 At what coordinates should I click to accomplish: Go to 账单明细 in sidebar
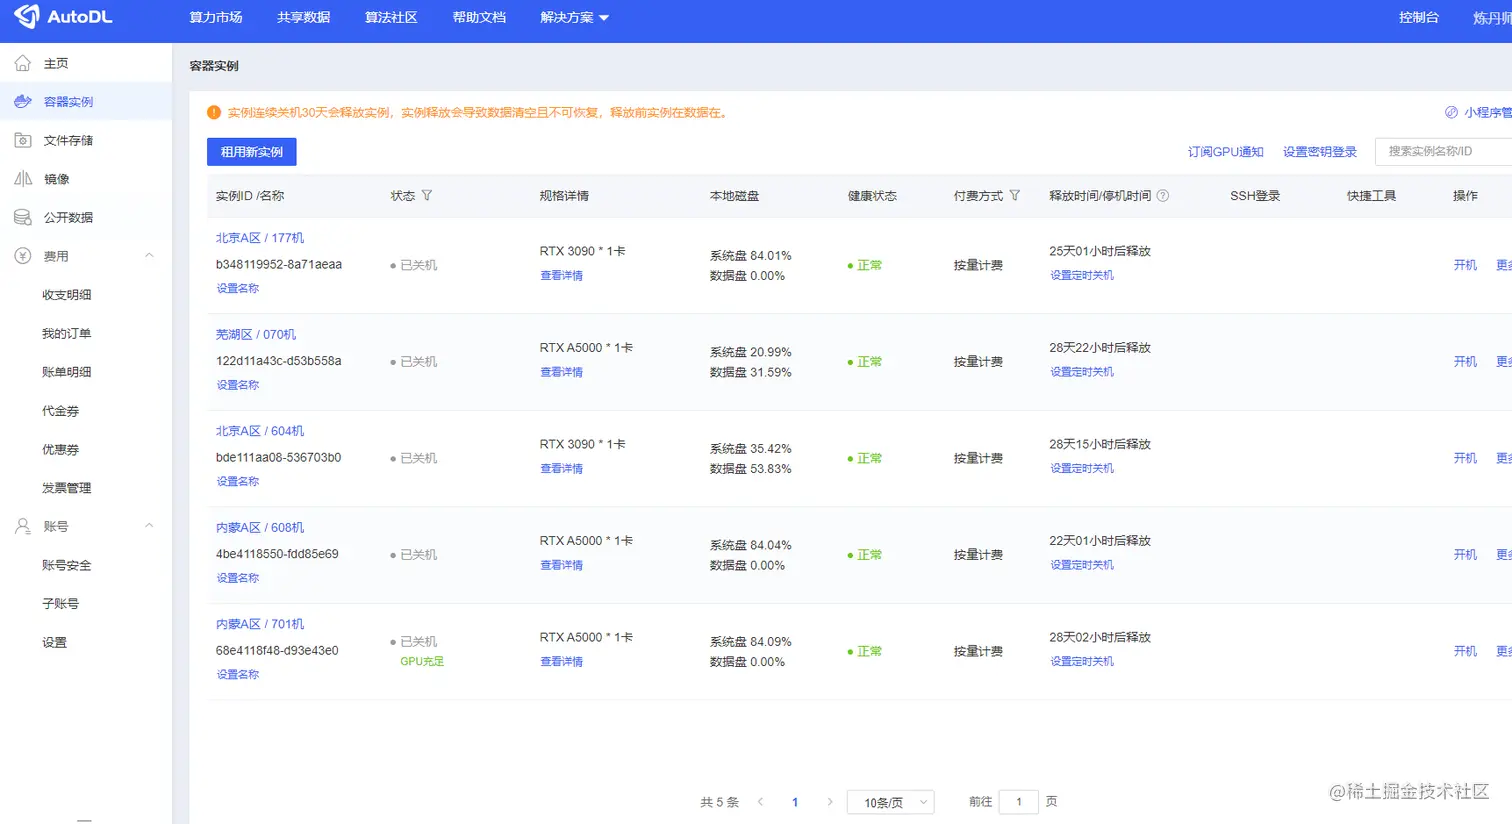point(67,372)
